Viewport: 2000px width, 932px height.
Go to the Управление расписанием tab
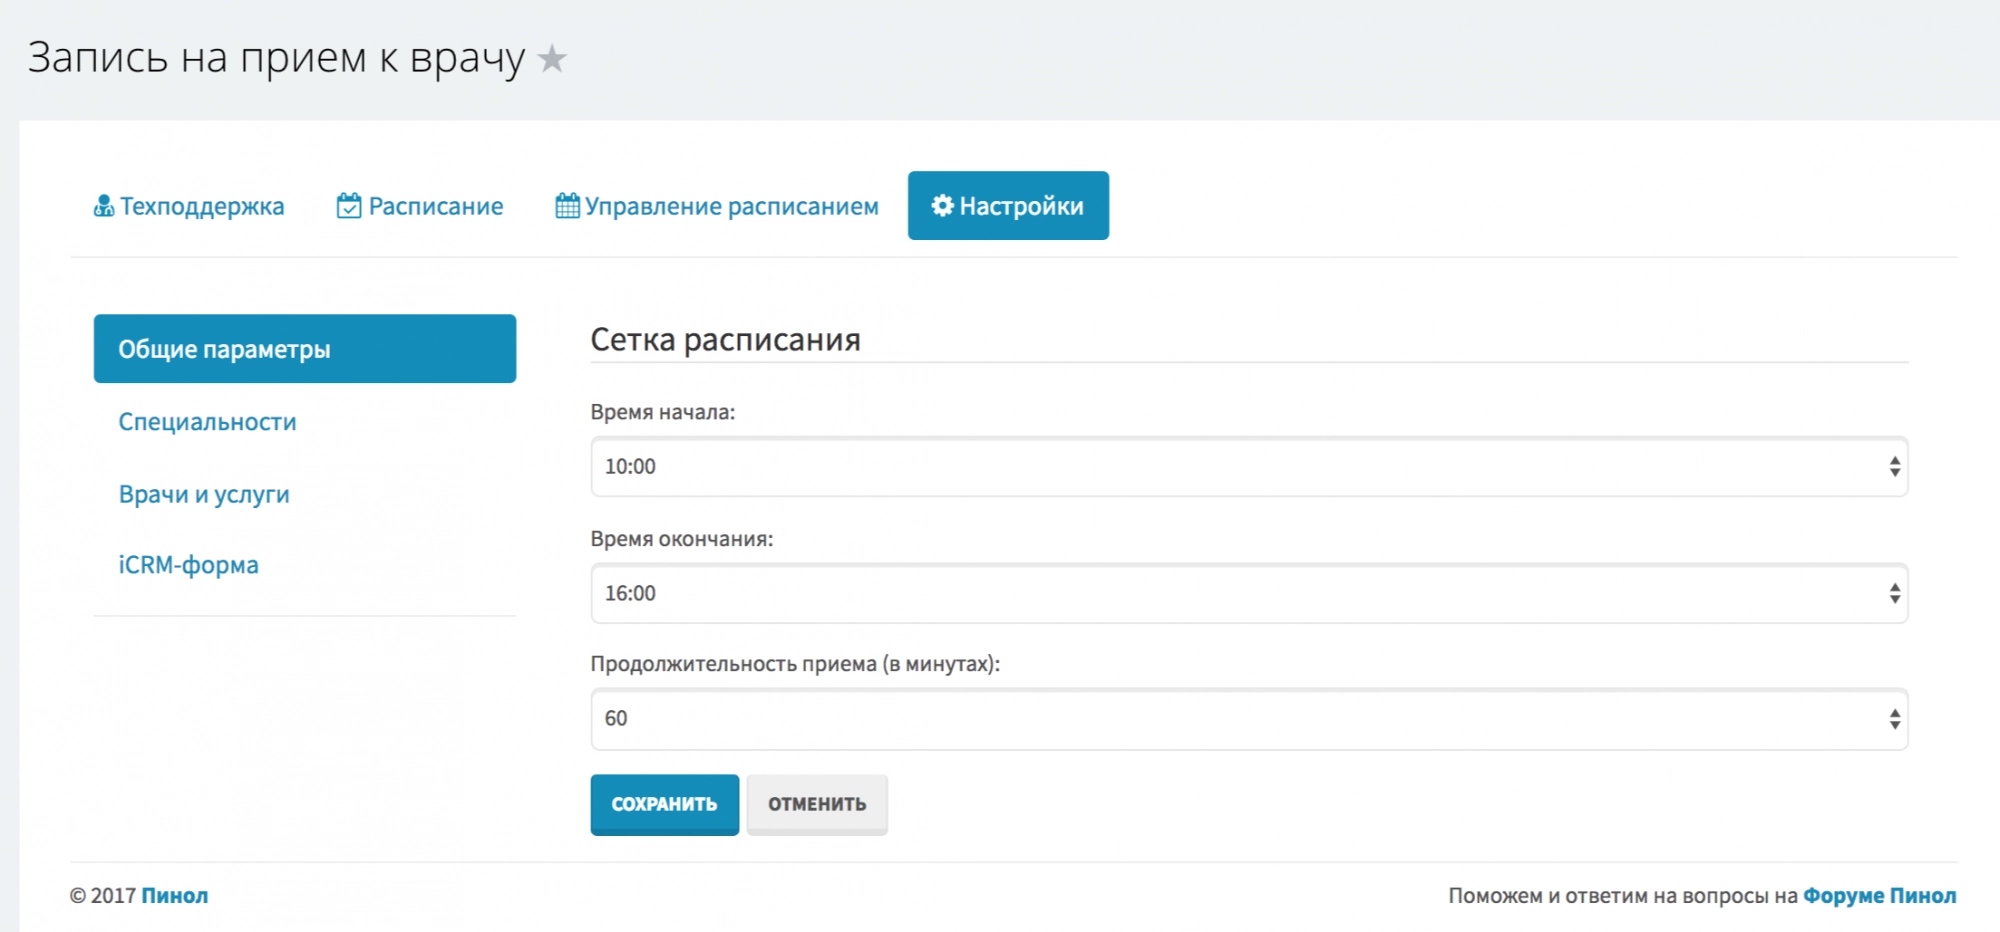coord(731,206)
